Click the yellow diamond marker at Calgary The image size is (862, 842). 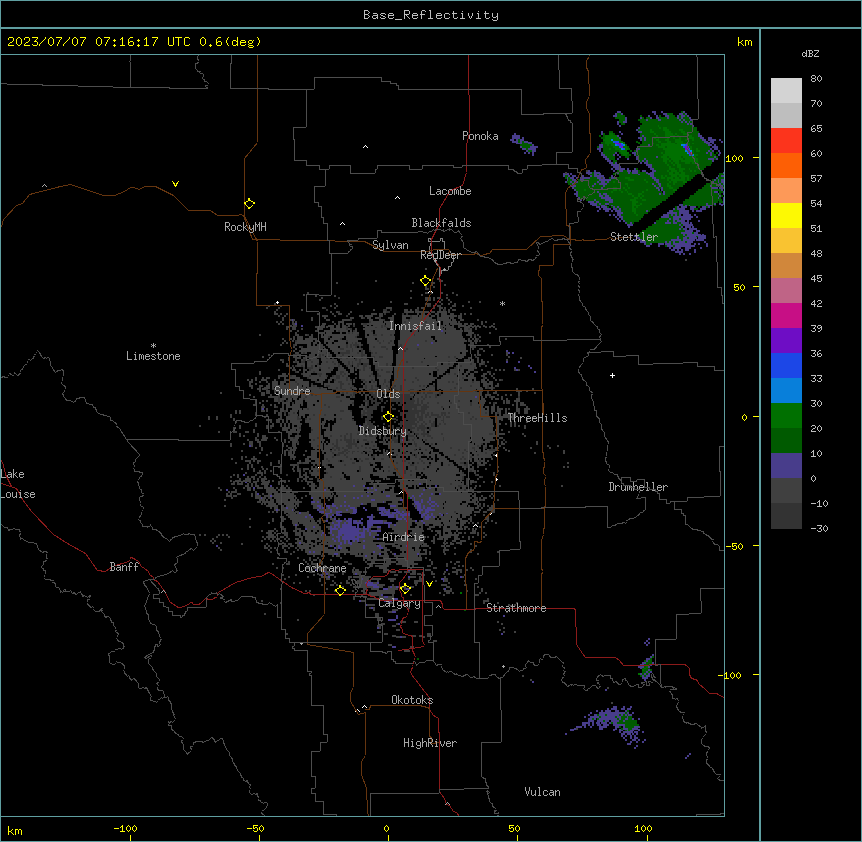click(405, 589)
